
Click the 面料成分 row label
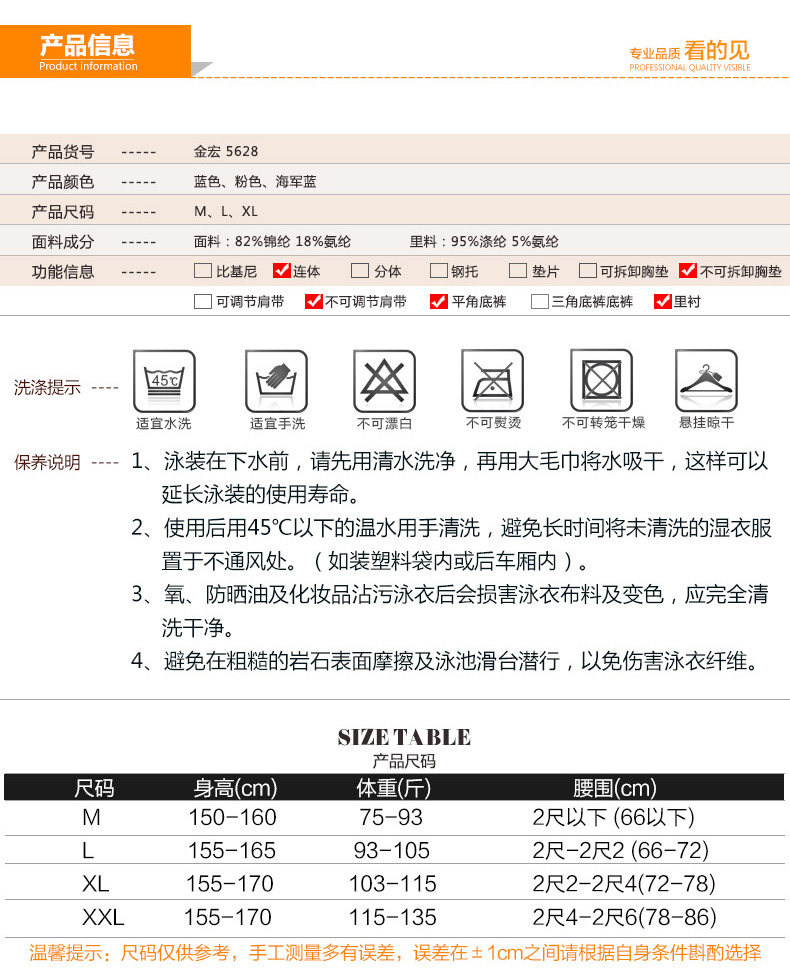coord(62,241)
